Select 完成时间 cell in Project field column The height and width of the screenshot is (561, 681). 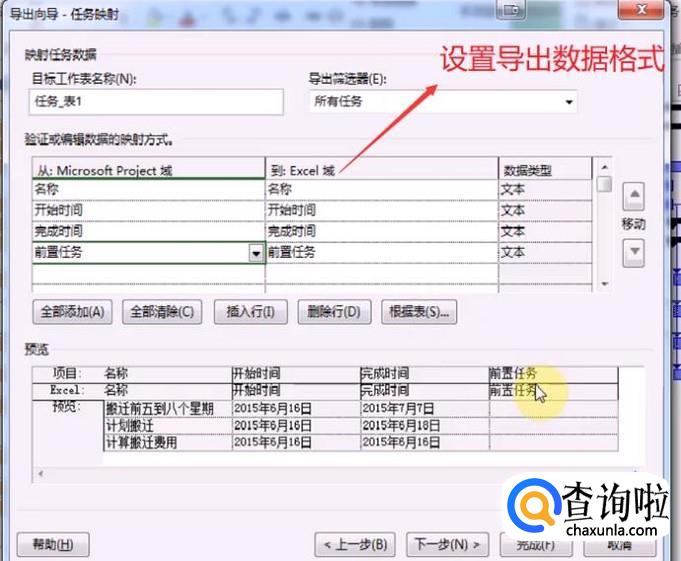pos(149,231)
